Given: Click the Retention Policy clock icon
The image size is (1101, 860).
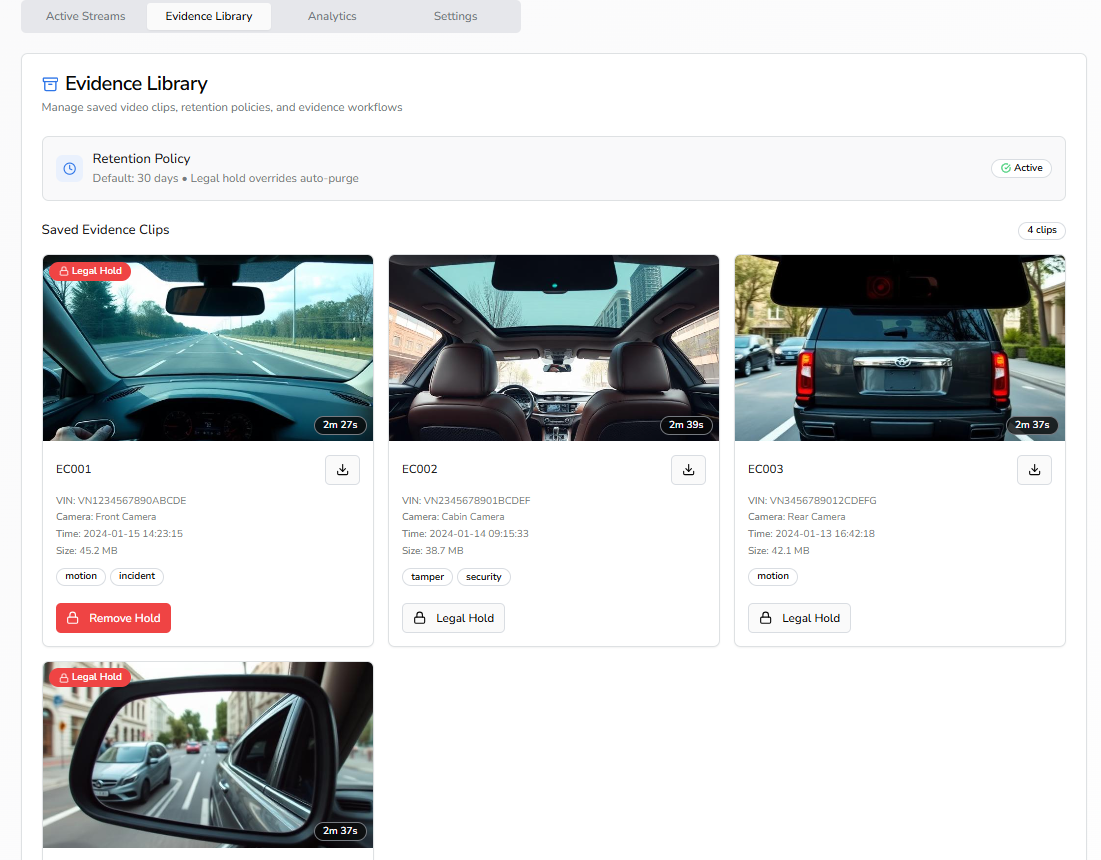Looking at the screenshot, I should (70, 168).
